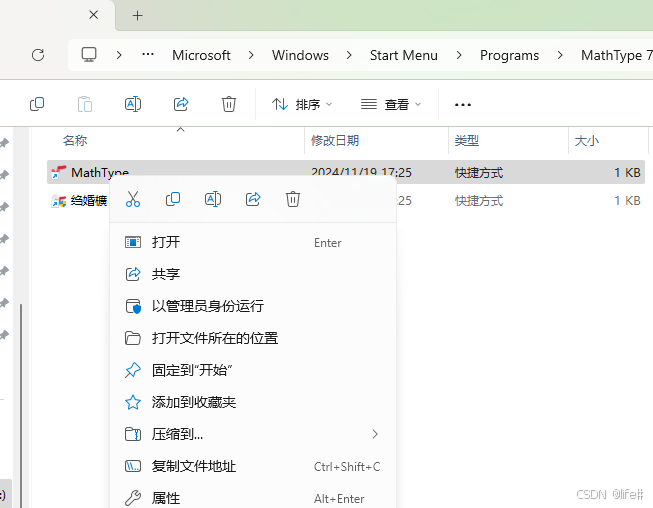Click the second shortcut's file icon
This screenshot has width=653, height=508.
tap(59, 201)
